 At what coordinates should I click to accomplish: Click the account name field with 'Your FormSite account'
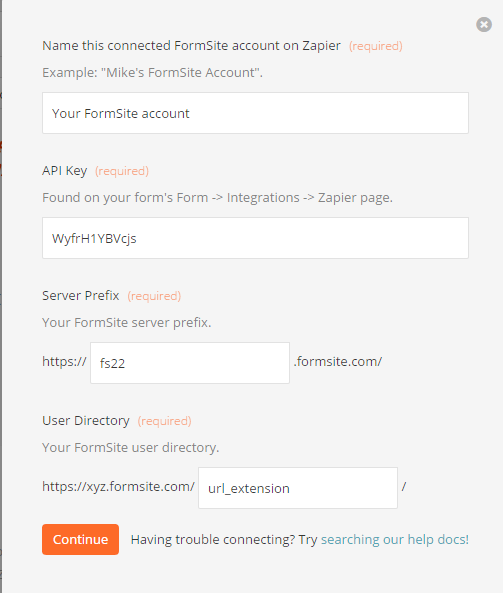pyautogui.click(x=255, y=113)
